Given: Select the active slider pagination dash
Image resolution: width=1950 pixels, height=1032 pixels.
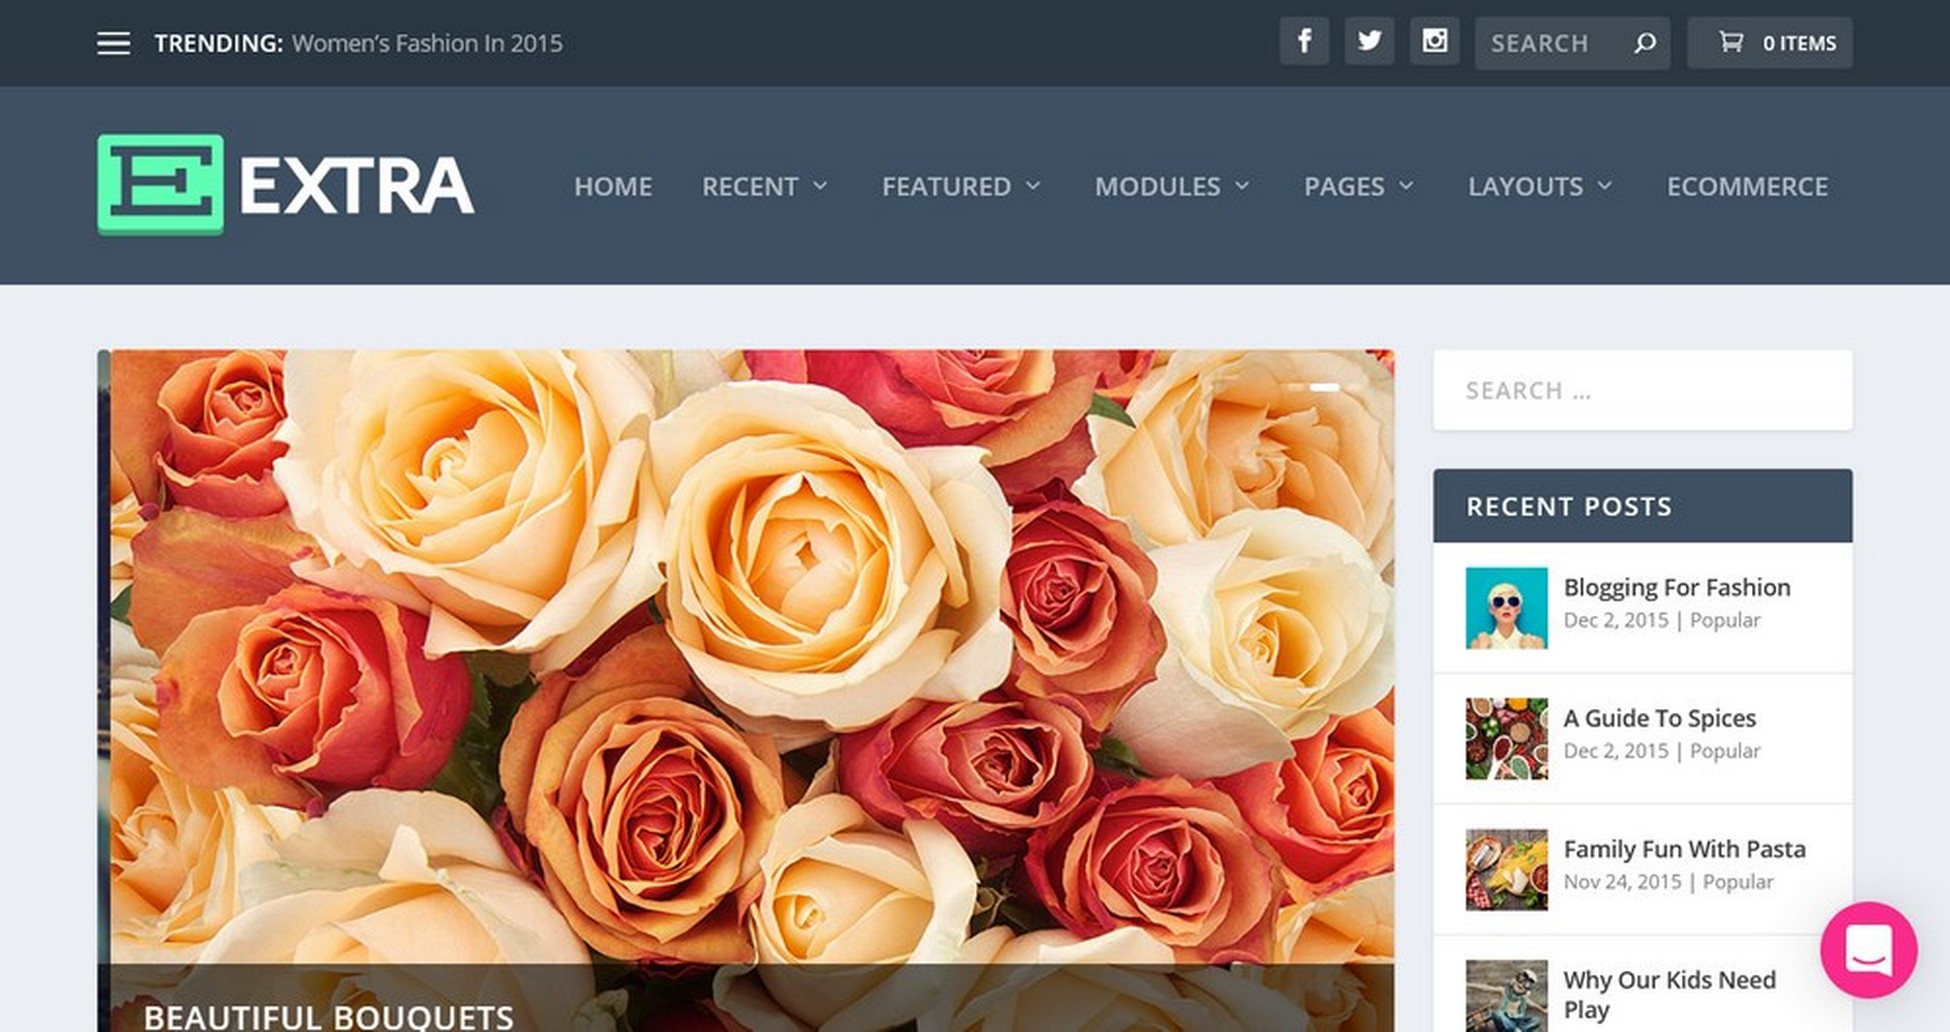Looking at the screenshot, I should pyautogui.click(x=1324, y=387).
